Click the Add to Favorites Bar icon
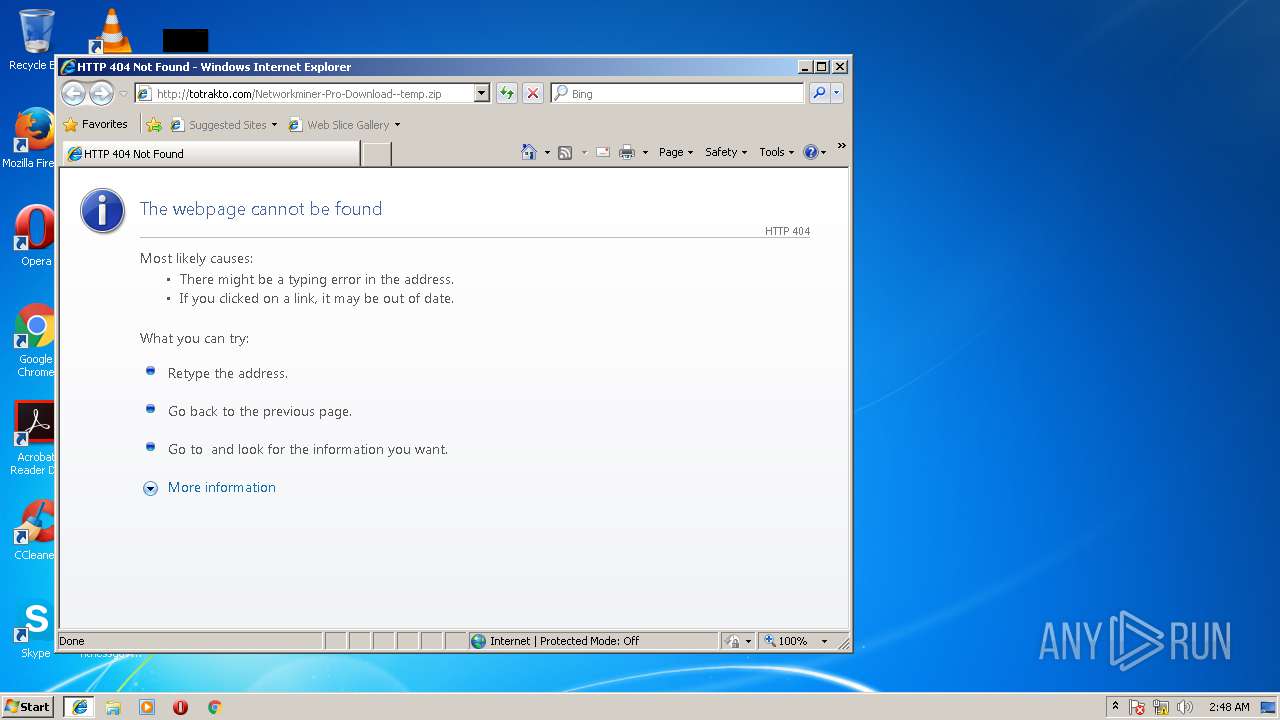The image size is (1280, 720). tap(154, 125)
